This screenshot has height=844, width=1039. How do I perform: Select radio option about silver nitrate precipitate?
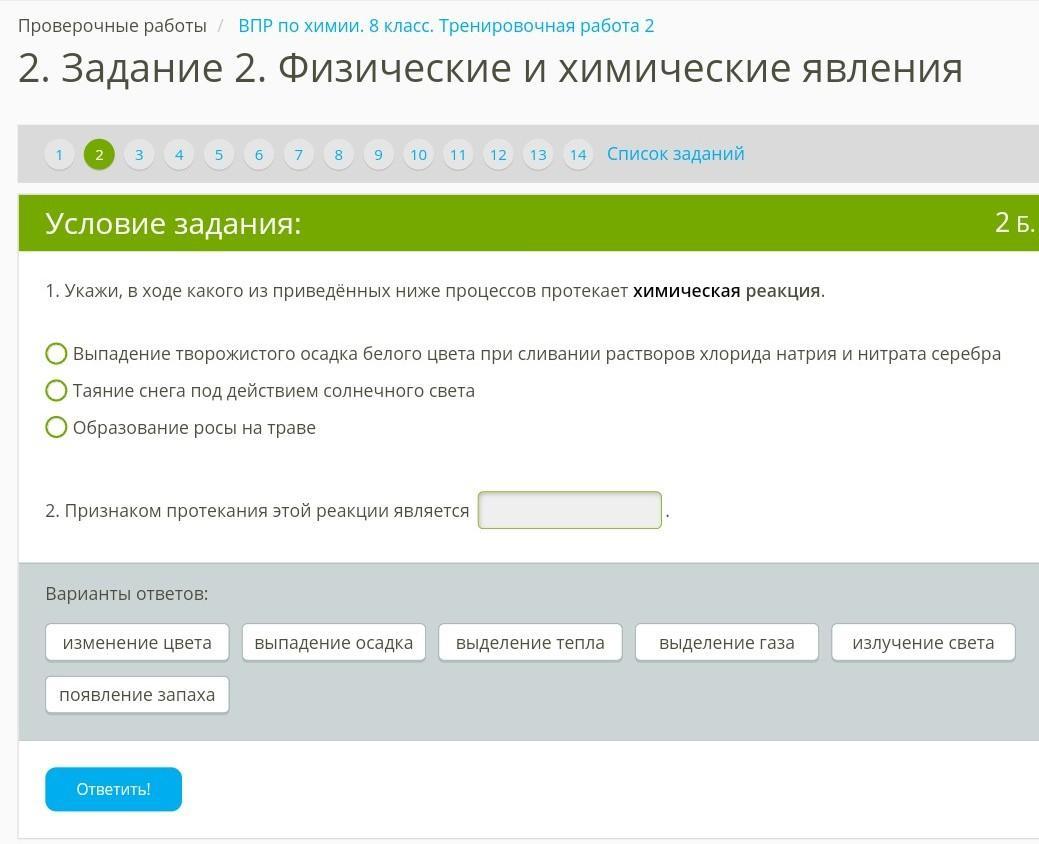click(x=56, y=354)
